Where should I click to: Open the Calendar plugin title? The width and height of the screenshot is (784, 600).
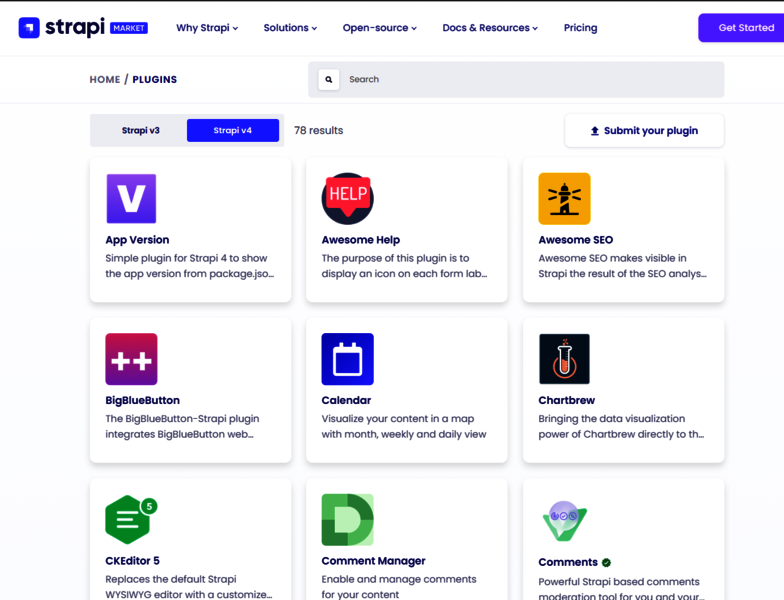pyautogui.click(x=346, y=400)
